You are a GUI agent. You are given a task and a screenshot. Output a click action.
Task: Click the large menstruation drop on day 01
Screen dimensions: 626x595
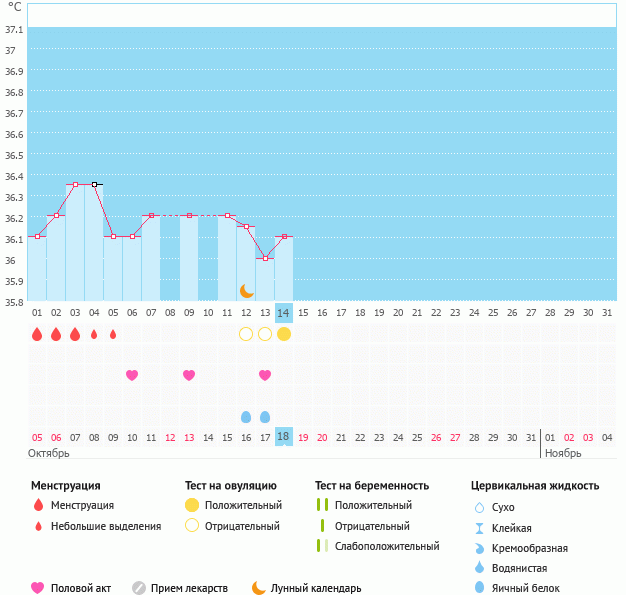pos(37,334)
